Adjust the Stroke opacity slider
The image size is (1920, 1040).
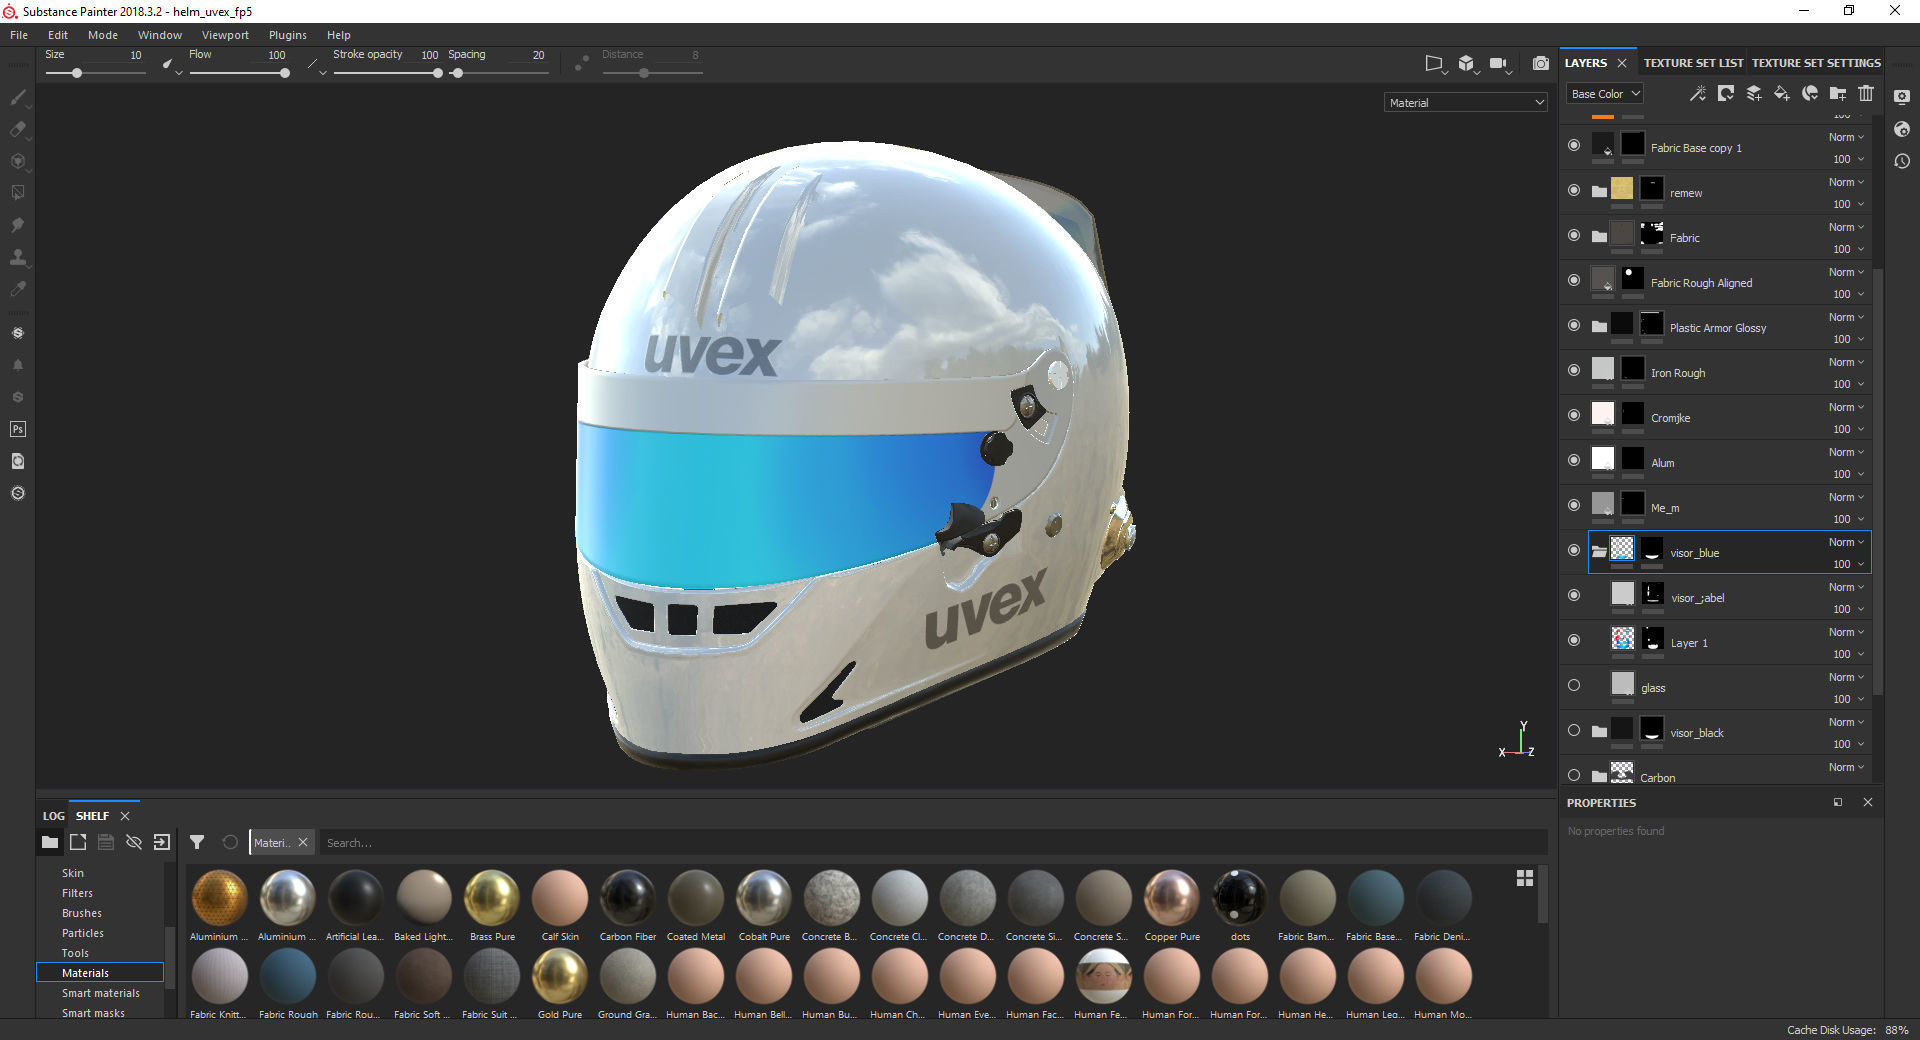pyautogui.click(x=387, y=73)
